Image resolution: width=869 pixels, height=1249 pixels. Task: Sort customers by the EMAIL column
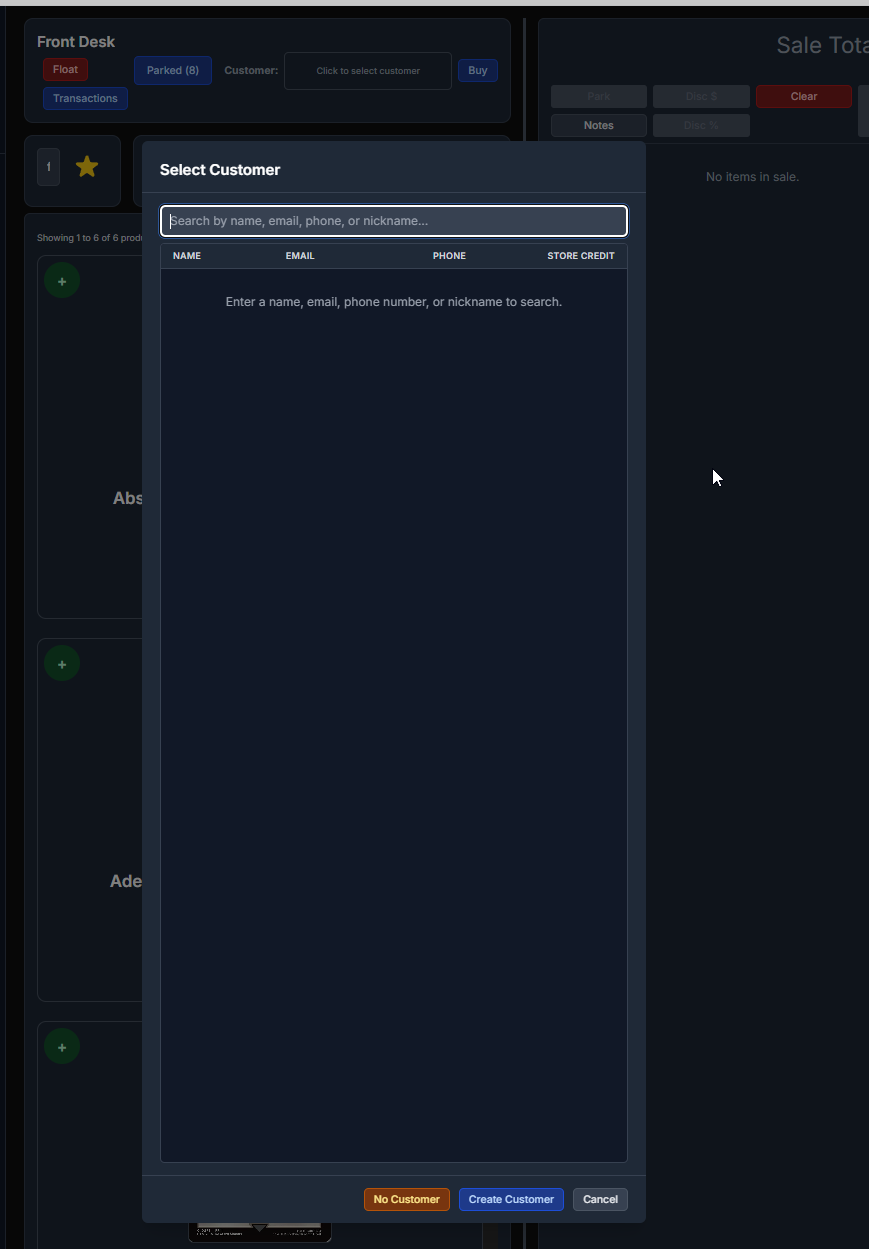point(300,256)
